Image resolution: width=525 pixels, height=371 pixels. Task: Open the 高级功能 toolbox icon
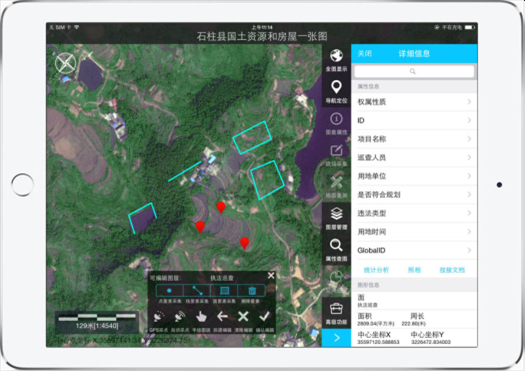[x=336, y=308]
